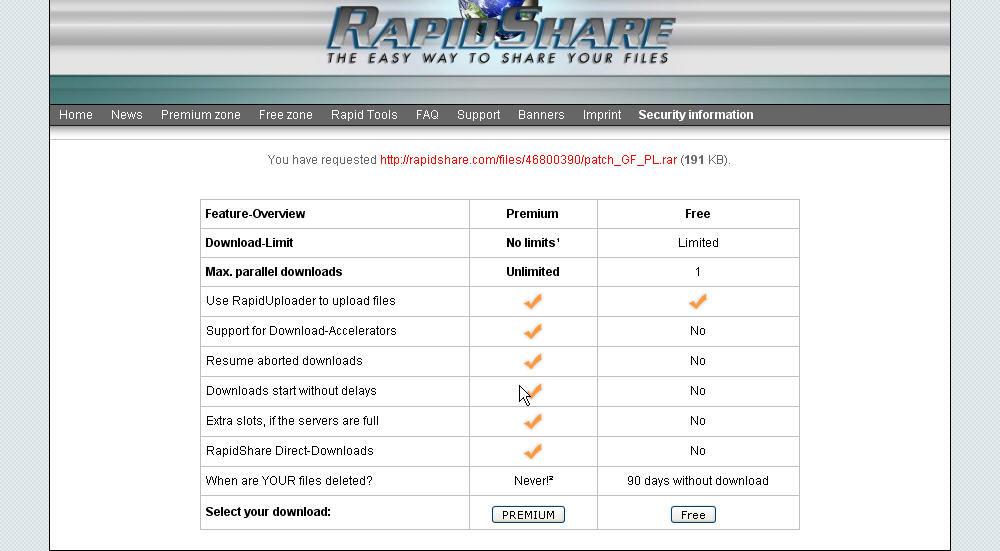
Task: Click the tagline 'The easy way to share your files'
Action: [x=497, y=58]
